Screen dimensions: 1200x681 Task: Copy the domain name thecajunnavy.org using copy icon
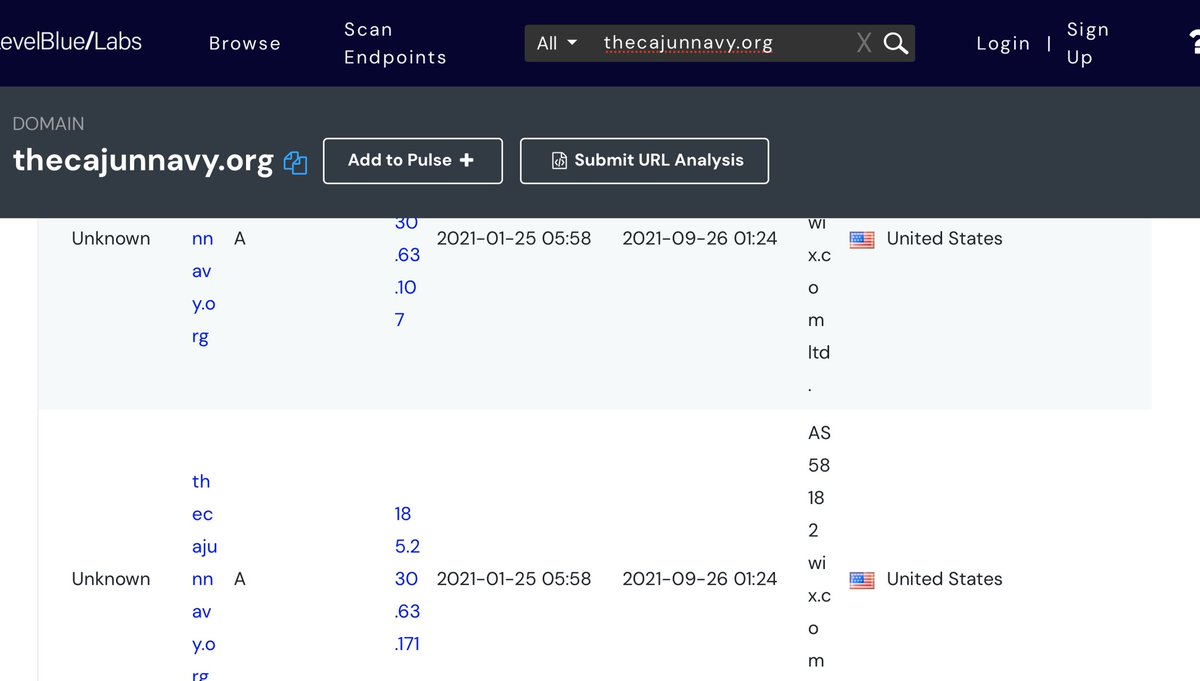click(295, 163)
